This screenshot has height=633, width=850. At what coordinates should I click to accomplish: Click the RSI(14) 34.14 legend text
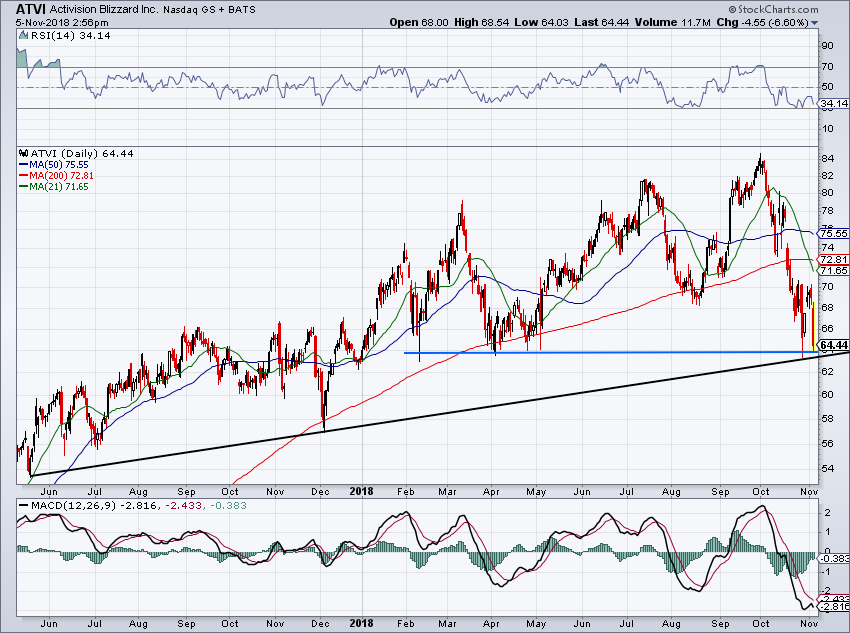pyautogui.click(x=69, y=36)
